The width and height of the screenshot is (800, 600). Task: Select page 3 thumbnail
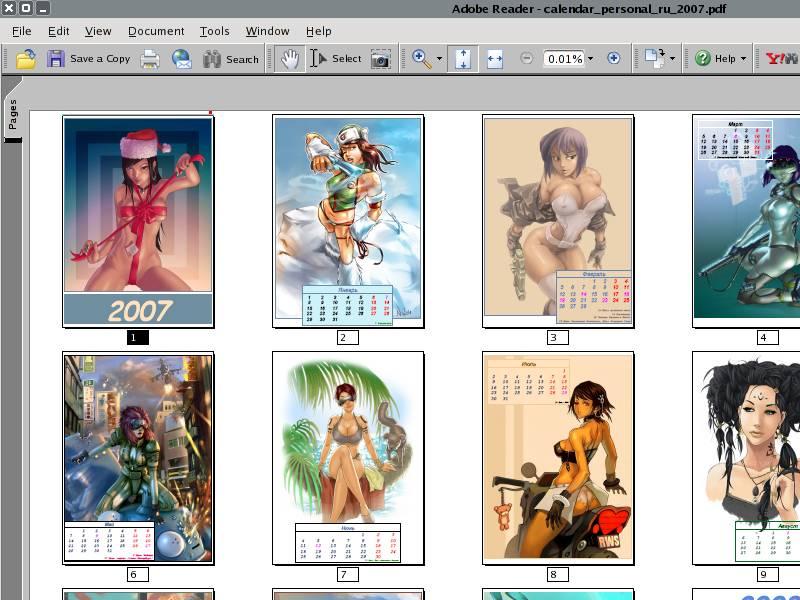(558, 221)
